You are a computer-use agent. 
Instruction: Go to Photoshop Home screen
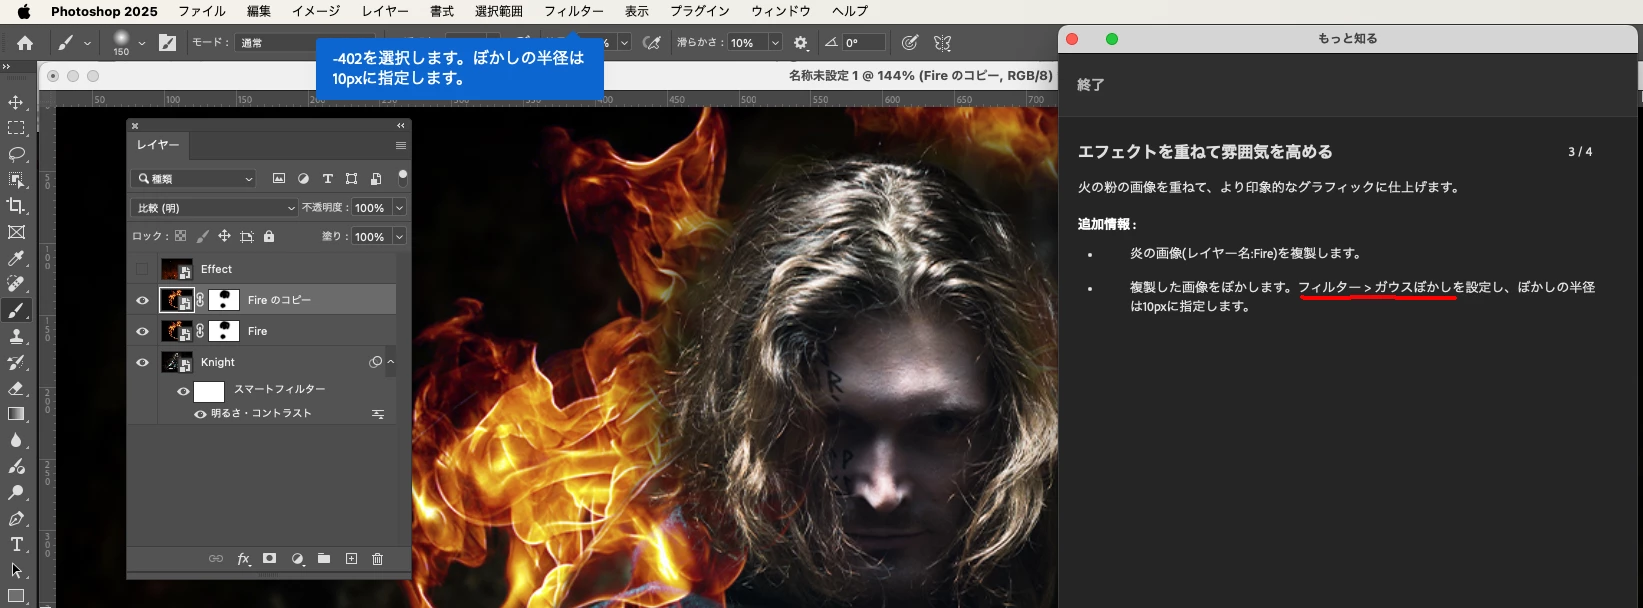tap(25, 43)
